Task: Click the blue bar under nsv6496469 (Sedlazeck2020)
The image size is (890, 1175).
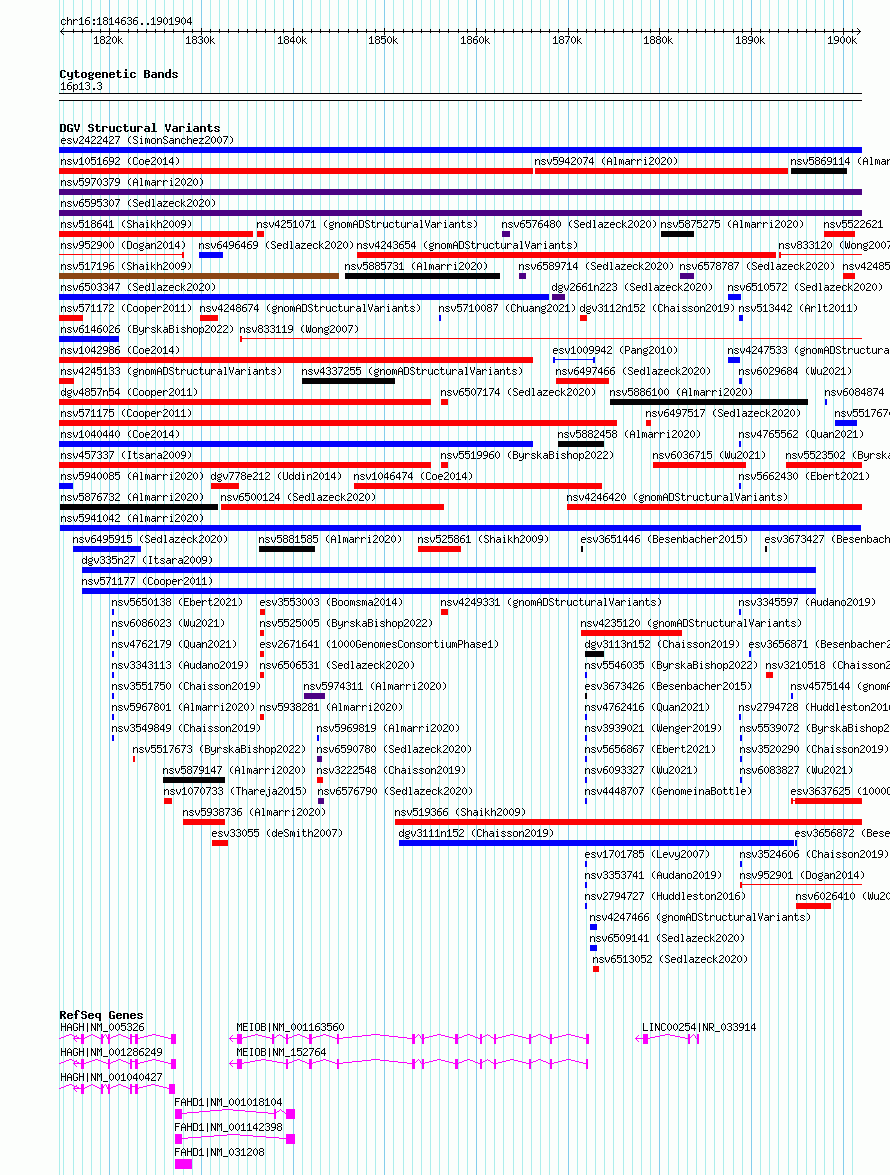Action: [x=211, y=255]
